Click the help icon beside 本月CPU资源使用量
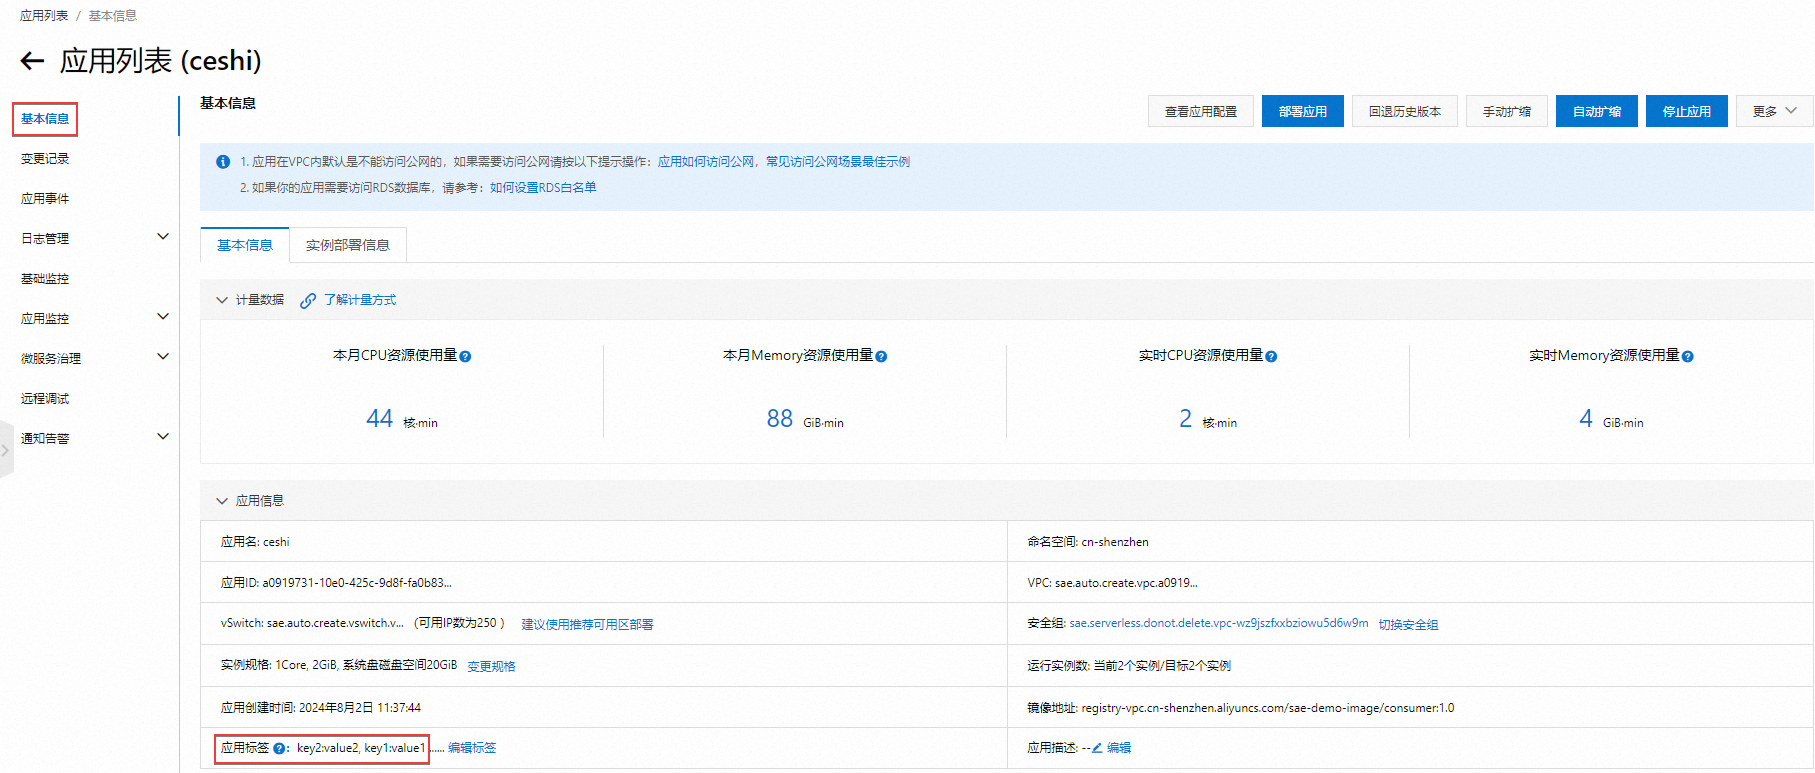The image size is (1815, 773). coord(466,356)
